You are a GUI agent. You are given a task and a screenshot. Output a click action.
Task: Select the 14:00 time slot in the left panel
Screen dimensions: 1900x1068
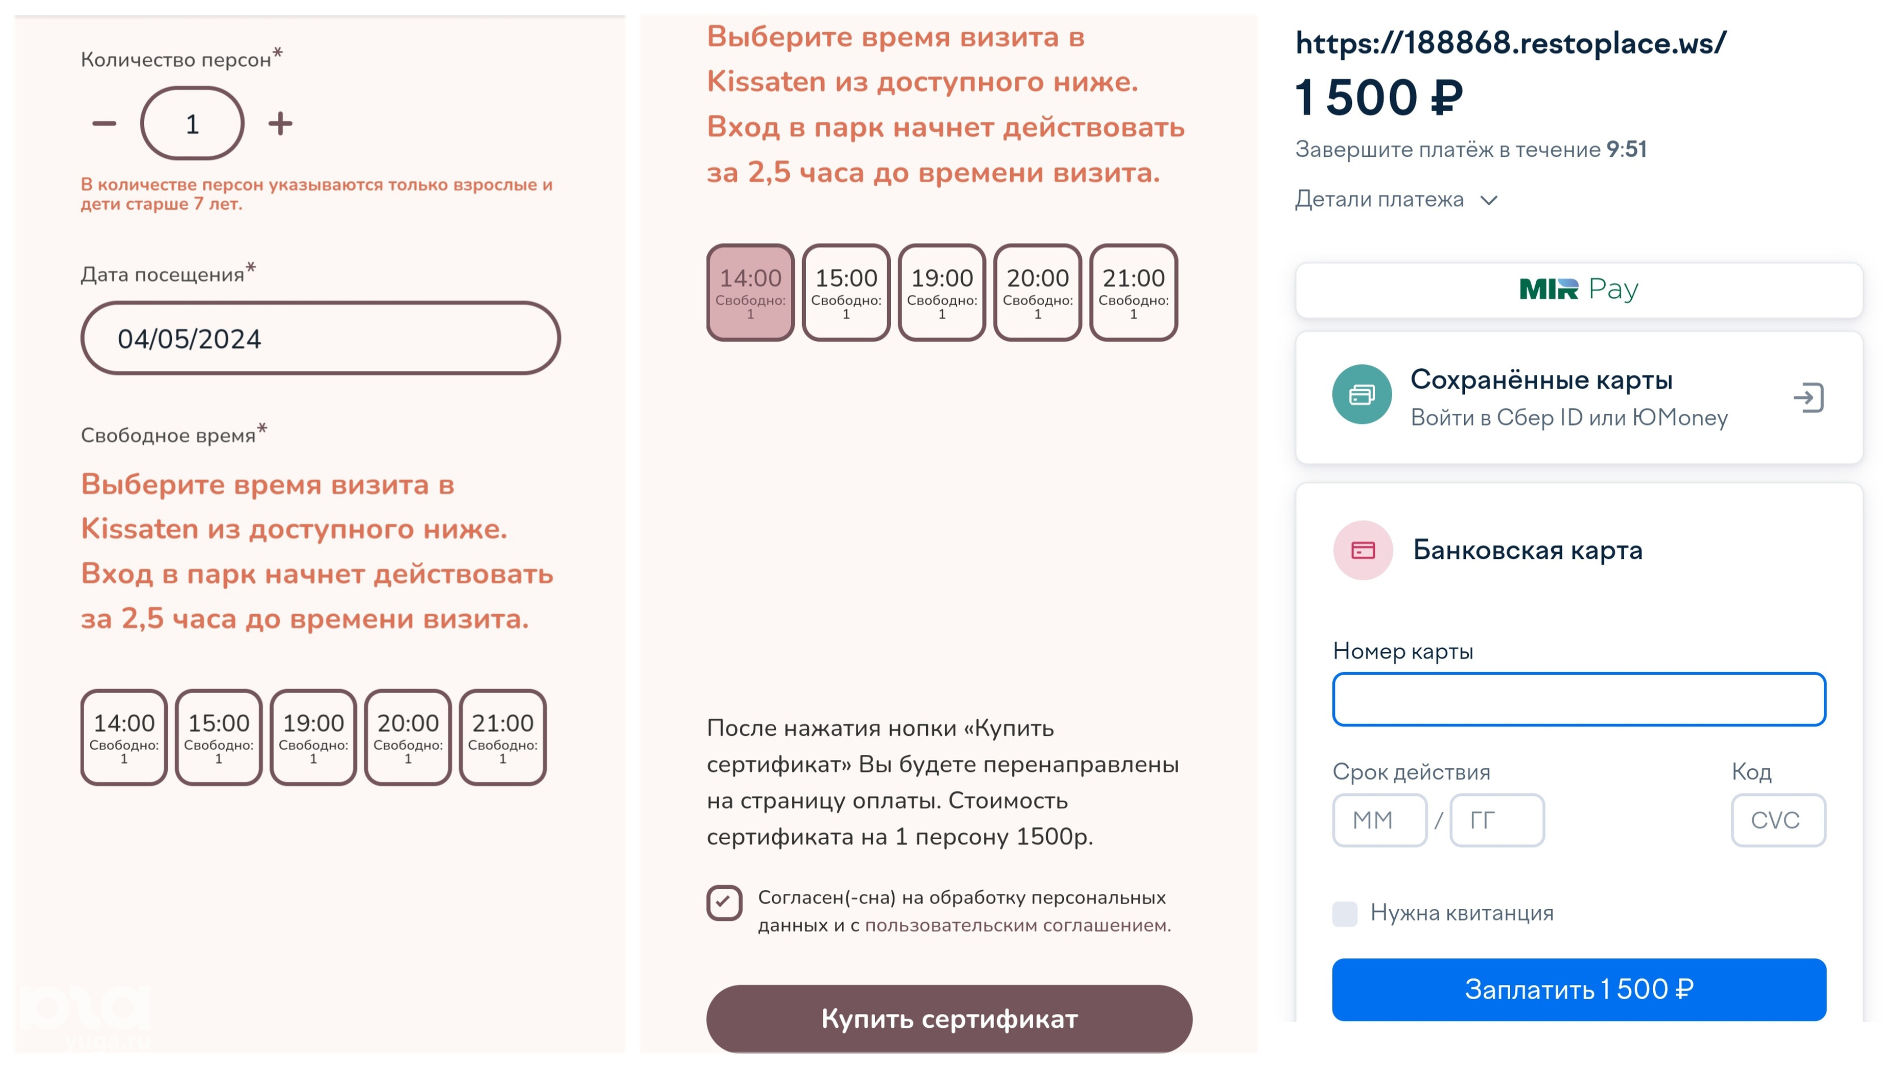click(x=124, y=737)
